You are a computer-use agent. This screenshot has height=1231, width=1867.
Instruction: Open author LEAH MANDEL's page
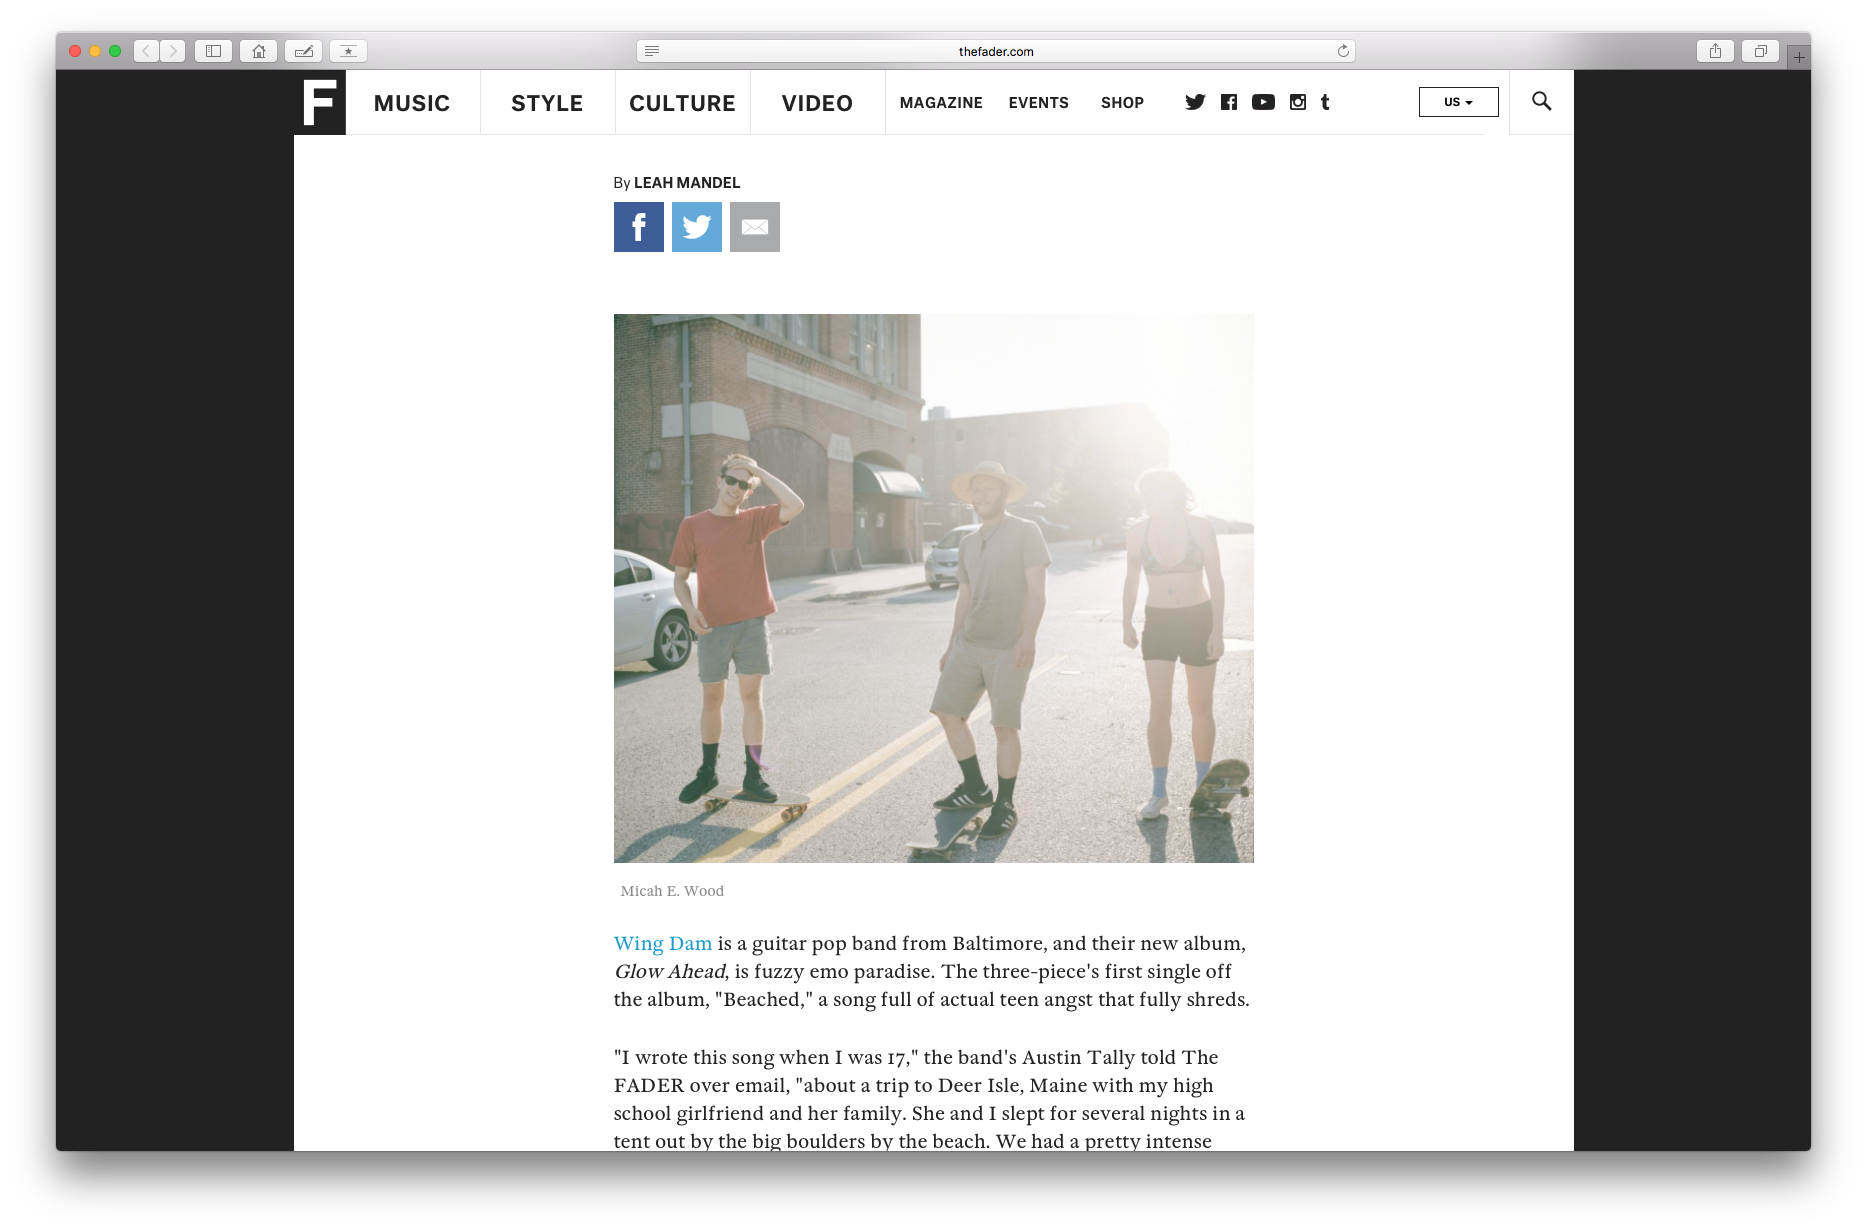[687, 182]
